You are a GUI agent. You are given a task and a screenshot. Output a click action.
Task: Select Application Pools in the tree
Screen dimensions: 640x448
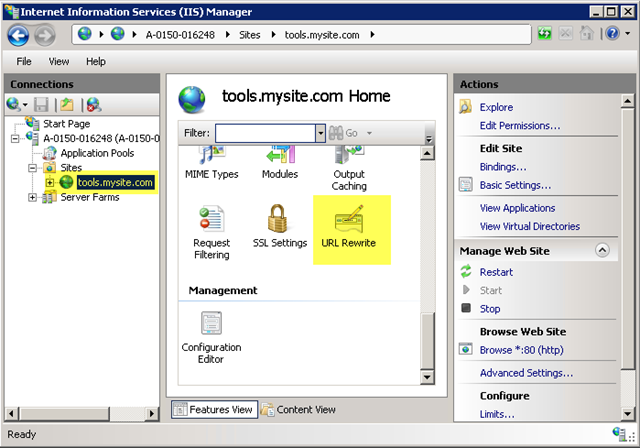pos(97,153)
